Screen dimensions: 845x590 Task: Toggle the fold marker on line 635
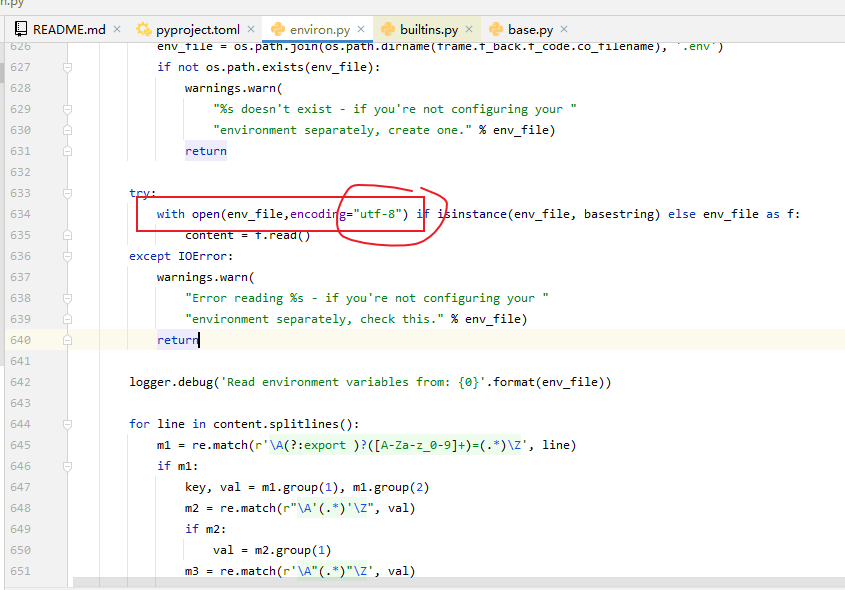coord(67,235)
